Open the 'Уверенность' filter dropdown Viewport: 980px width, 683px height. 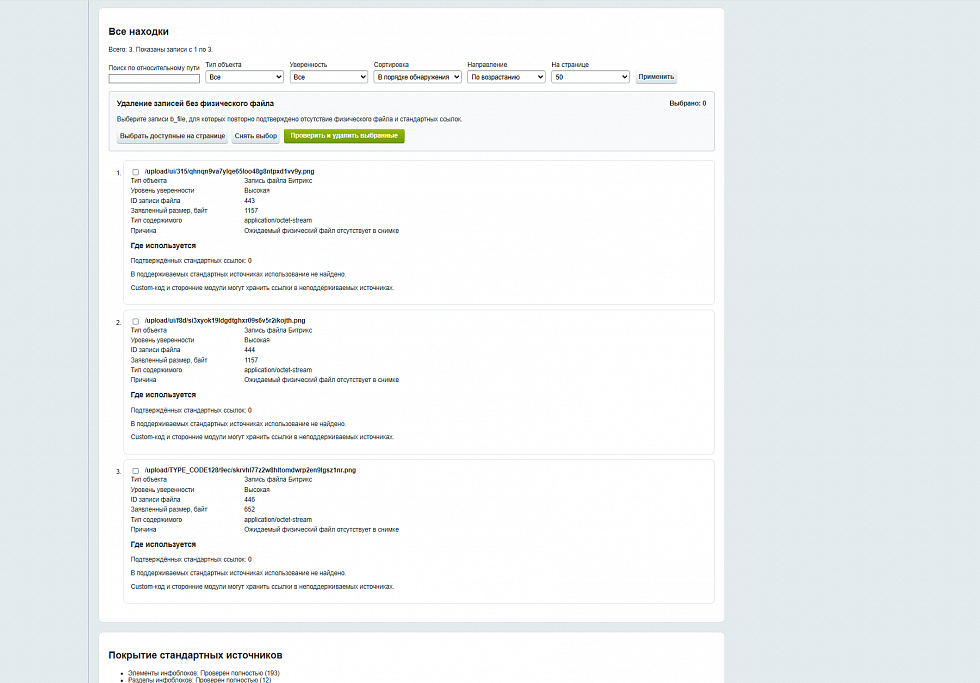point(329,77)
